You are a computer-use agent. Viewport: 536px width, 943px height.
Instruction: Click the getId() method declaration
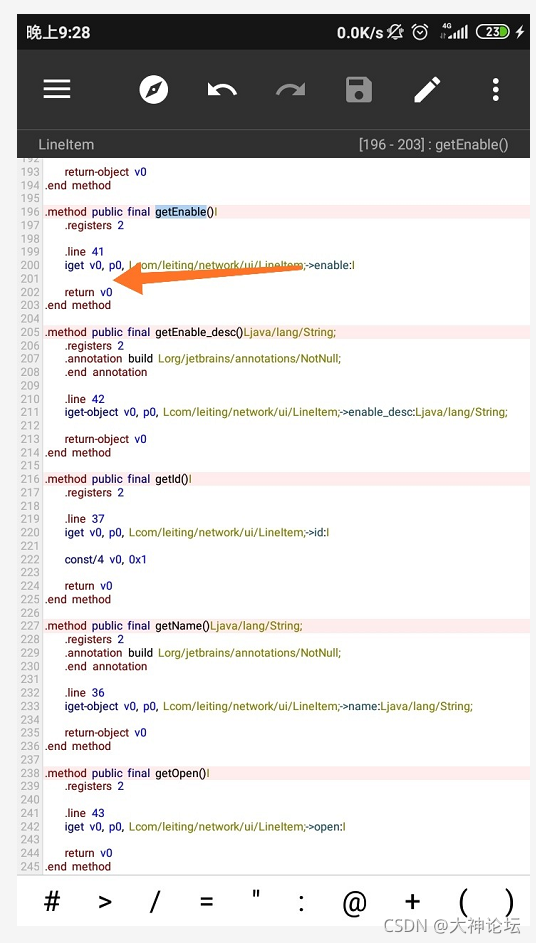pos(118,479)
